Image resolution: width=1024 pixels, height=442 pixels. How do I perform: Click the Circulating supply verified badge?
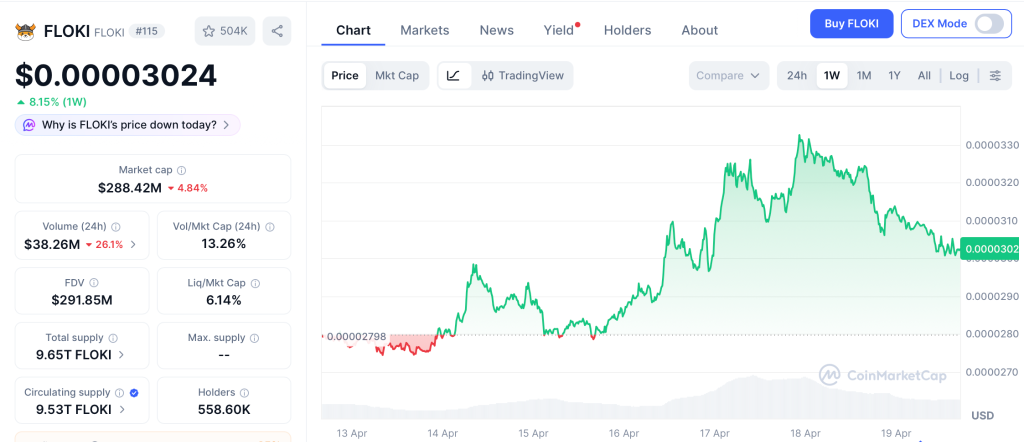click(134, 393)
